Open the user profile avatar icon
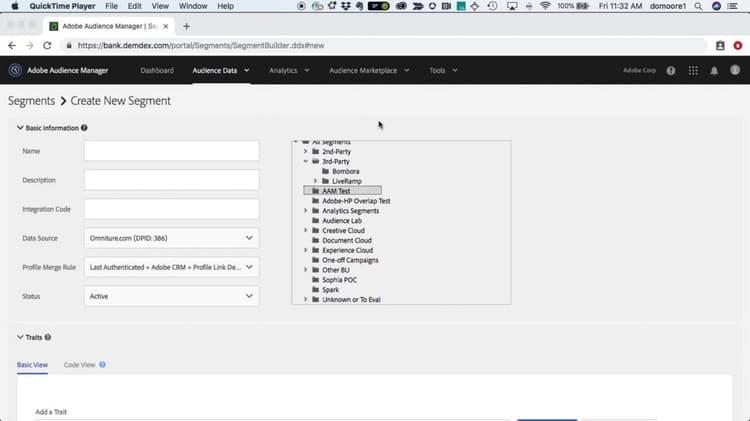 (735, 70)
